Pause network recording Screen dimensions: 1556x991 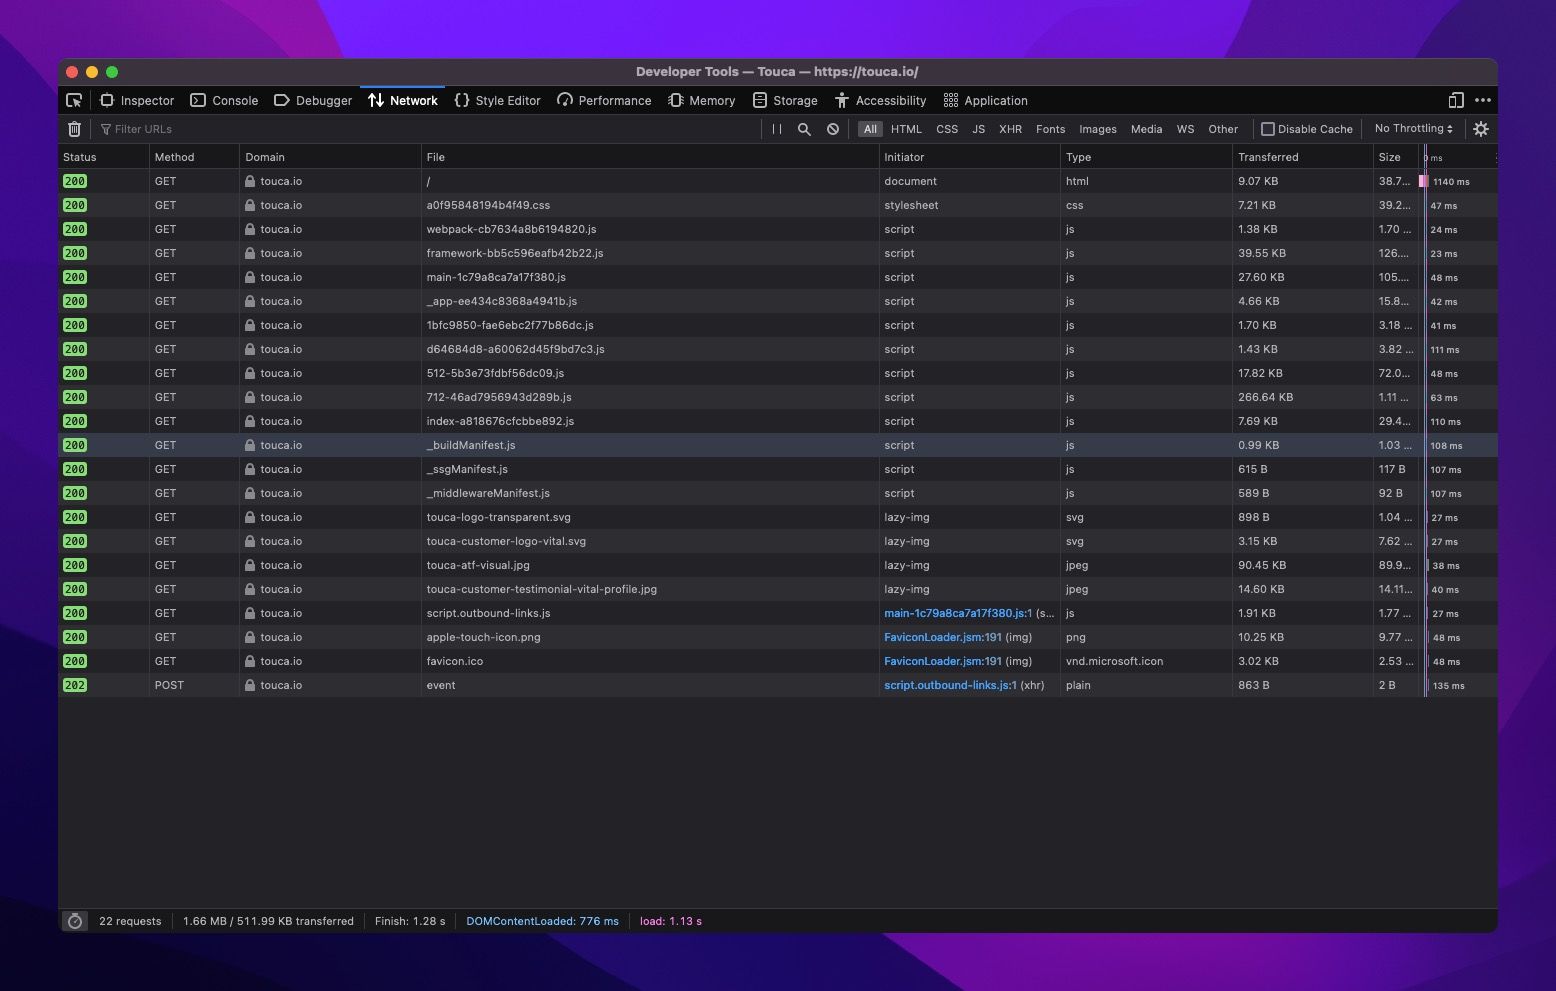coord(777,129)
